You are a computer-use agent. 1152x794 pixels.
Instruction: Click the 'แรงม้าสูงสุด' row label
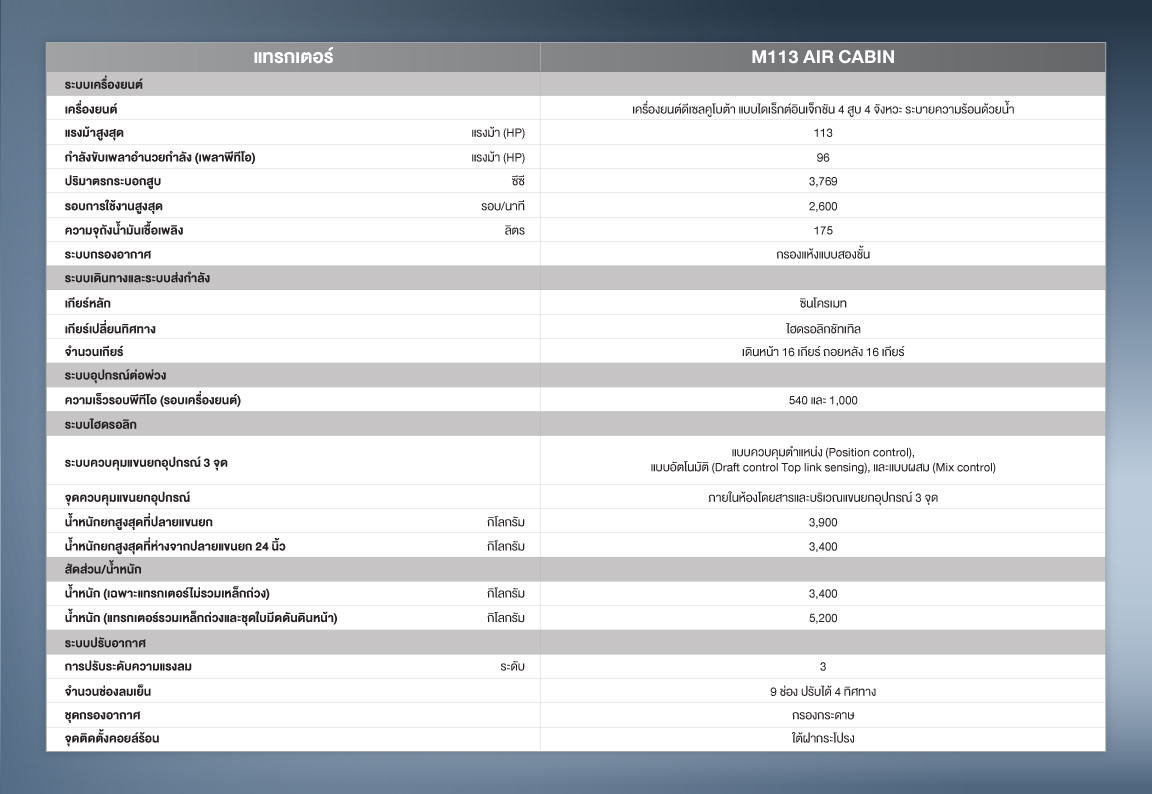pyautogui.click(x=94, y=133)
